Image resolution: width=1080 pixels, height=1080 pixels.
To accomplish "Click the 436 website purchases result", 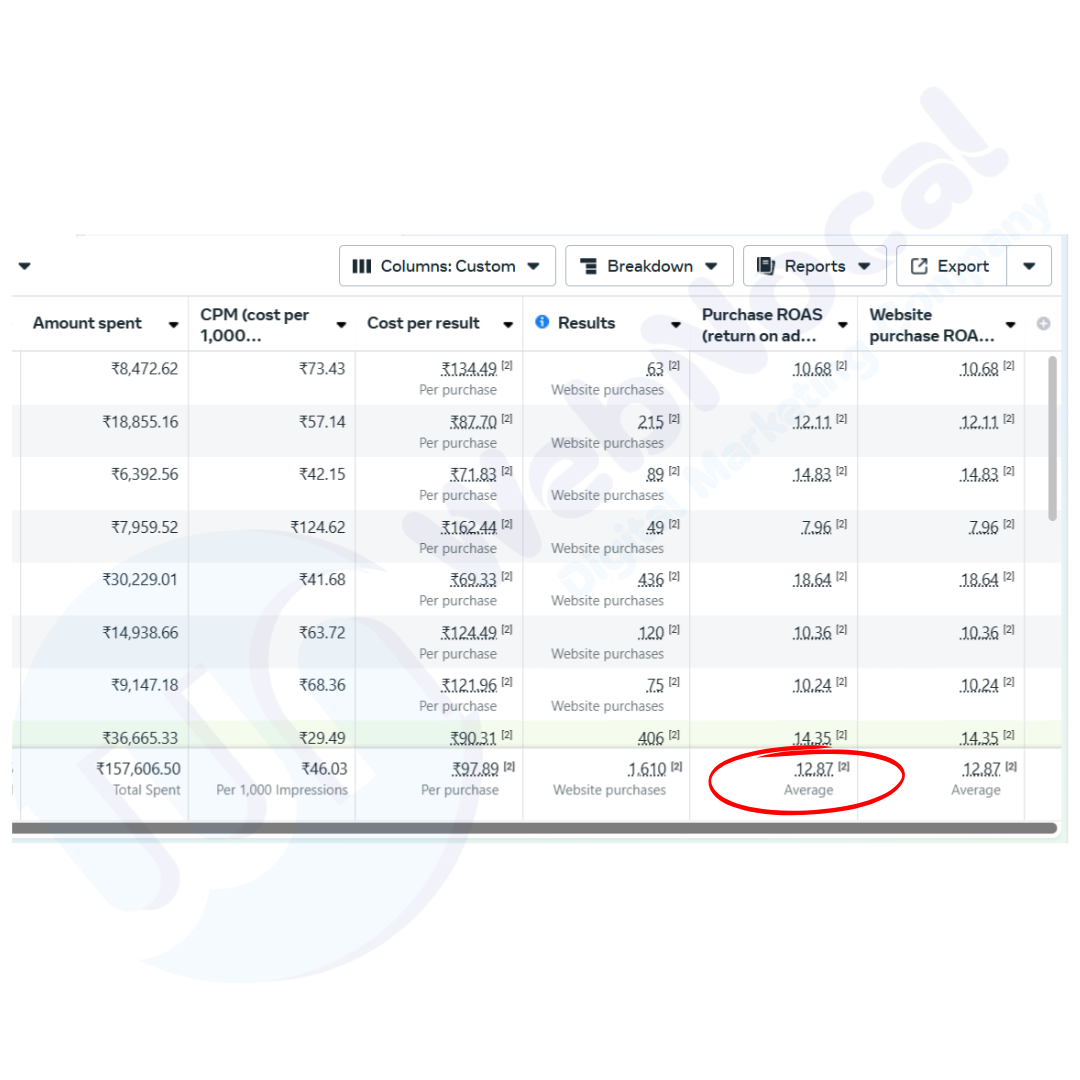I will point(650,579).
